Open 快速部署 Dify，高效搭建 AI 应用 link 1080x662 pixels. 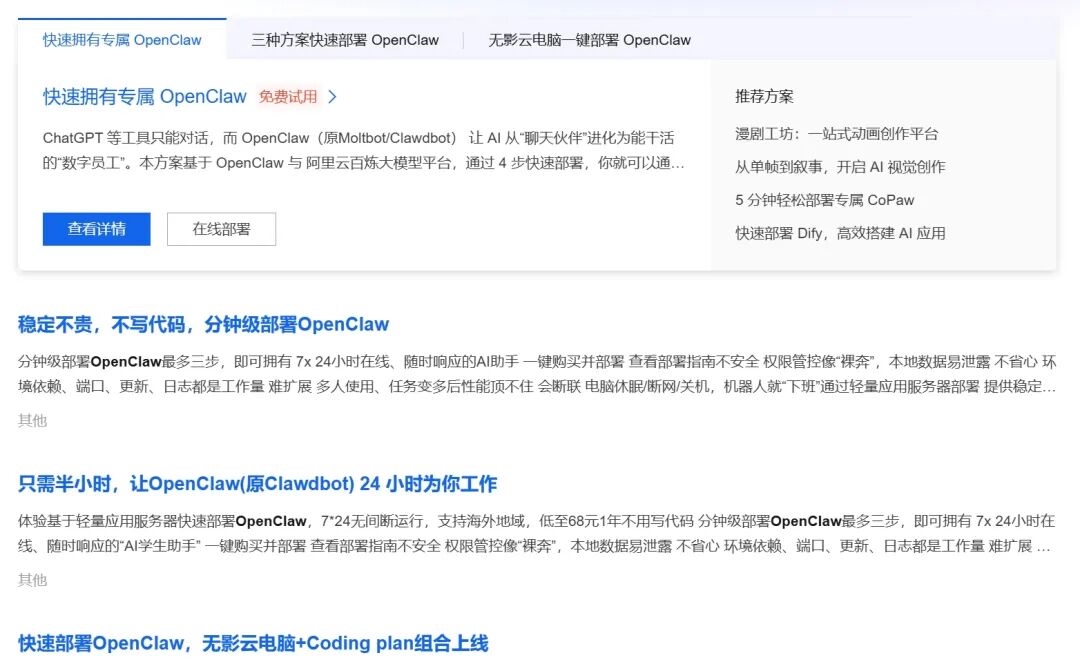840,233
